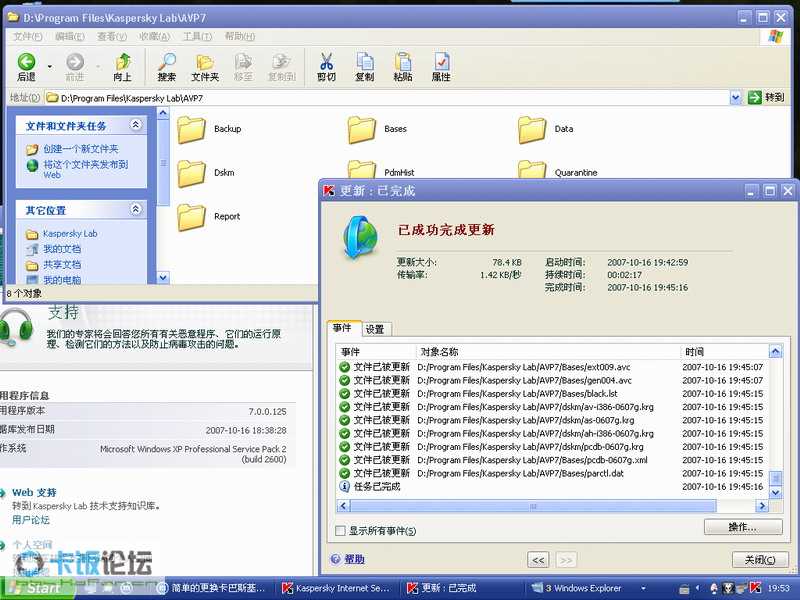The height and width of the screenshot is (600, 800).
Task: Open the address bar dropdown arrow
Action: pos(735,97)
